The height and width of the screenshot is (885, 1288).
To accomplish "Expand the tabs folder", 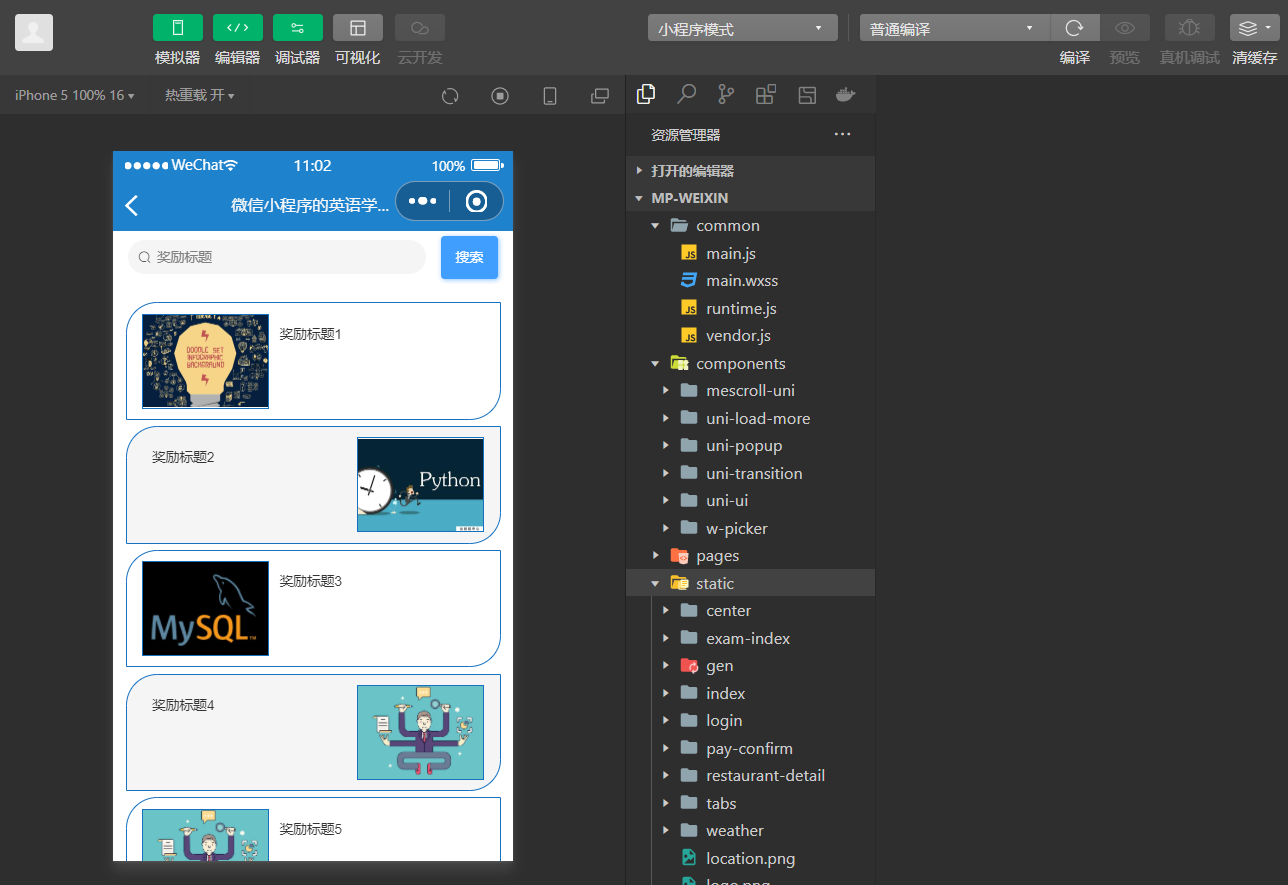I will (x=750, y=803).
